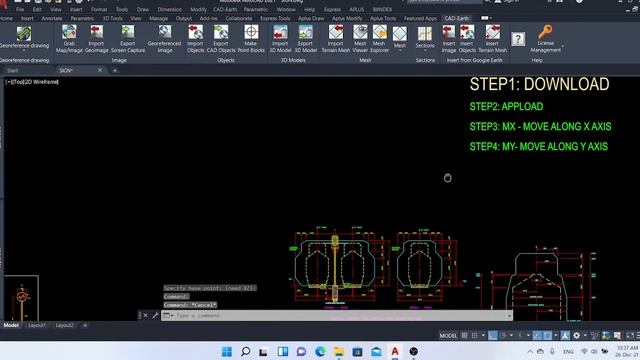
Task: Toggle the drawing grid display
Action: 464,336
